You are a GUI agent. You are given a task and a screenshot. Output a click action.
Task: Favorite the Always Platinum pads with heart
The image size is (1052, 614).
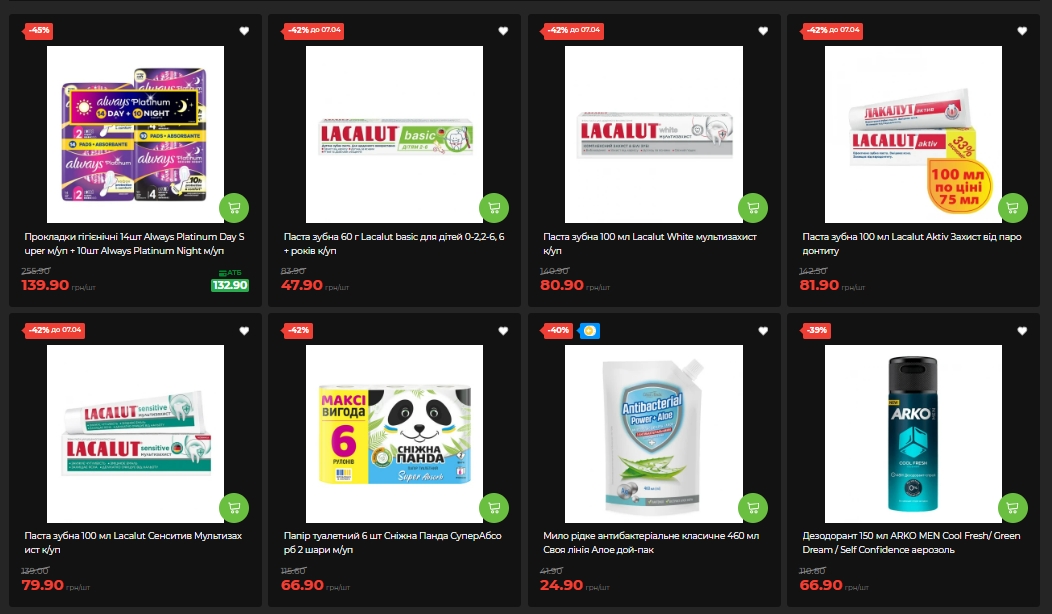(244, 31)
